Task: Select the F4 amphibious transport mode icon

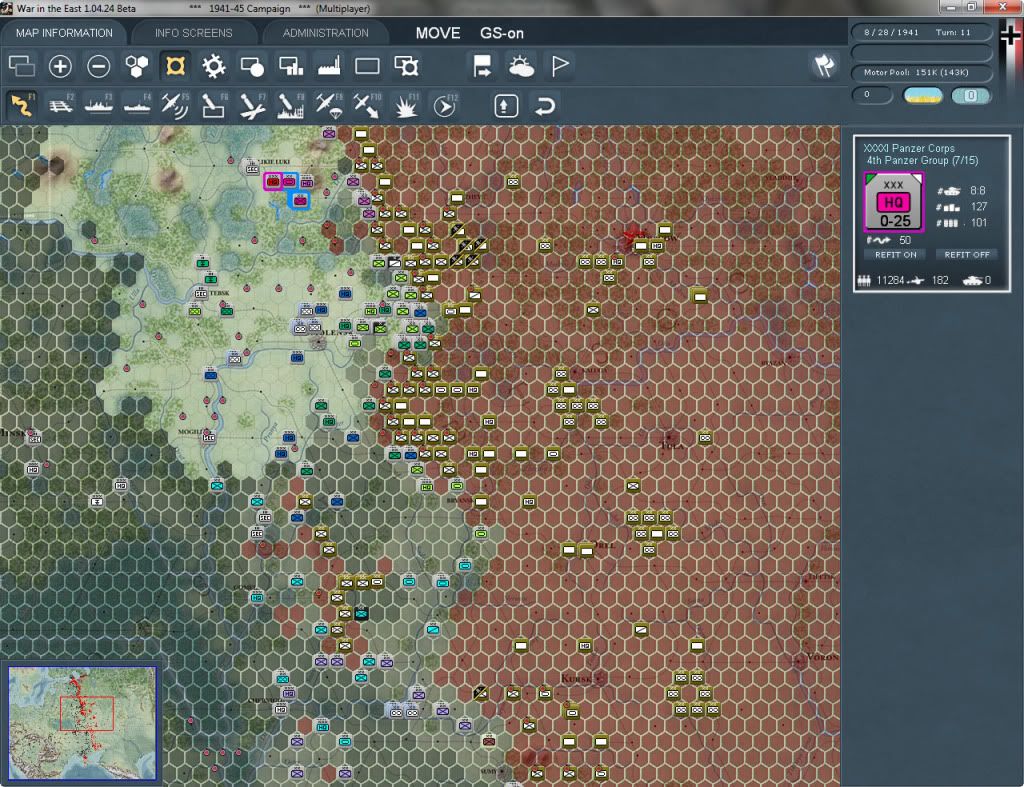Action: [x=137, y=105]
